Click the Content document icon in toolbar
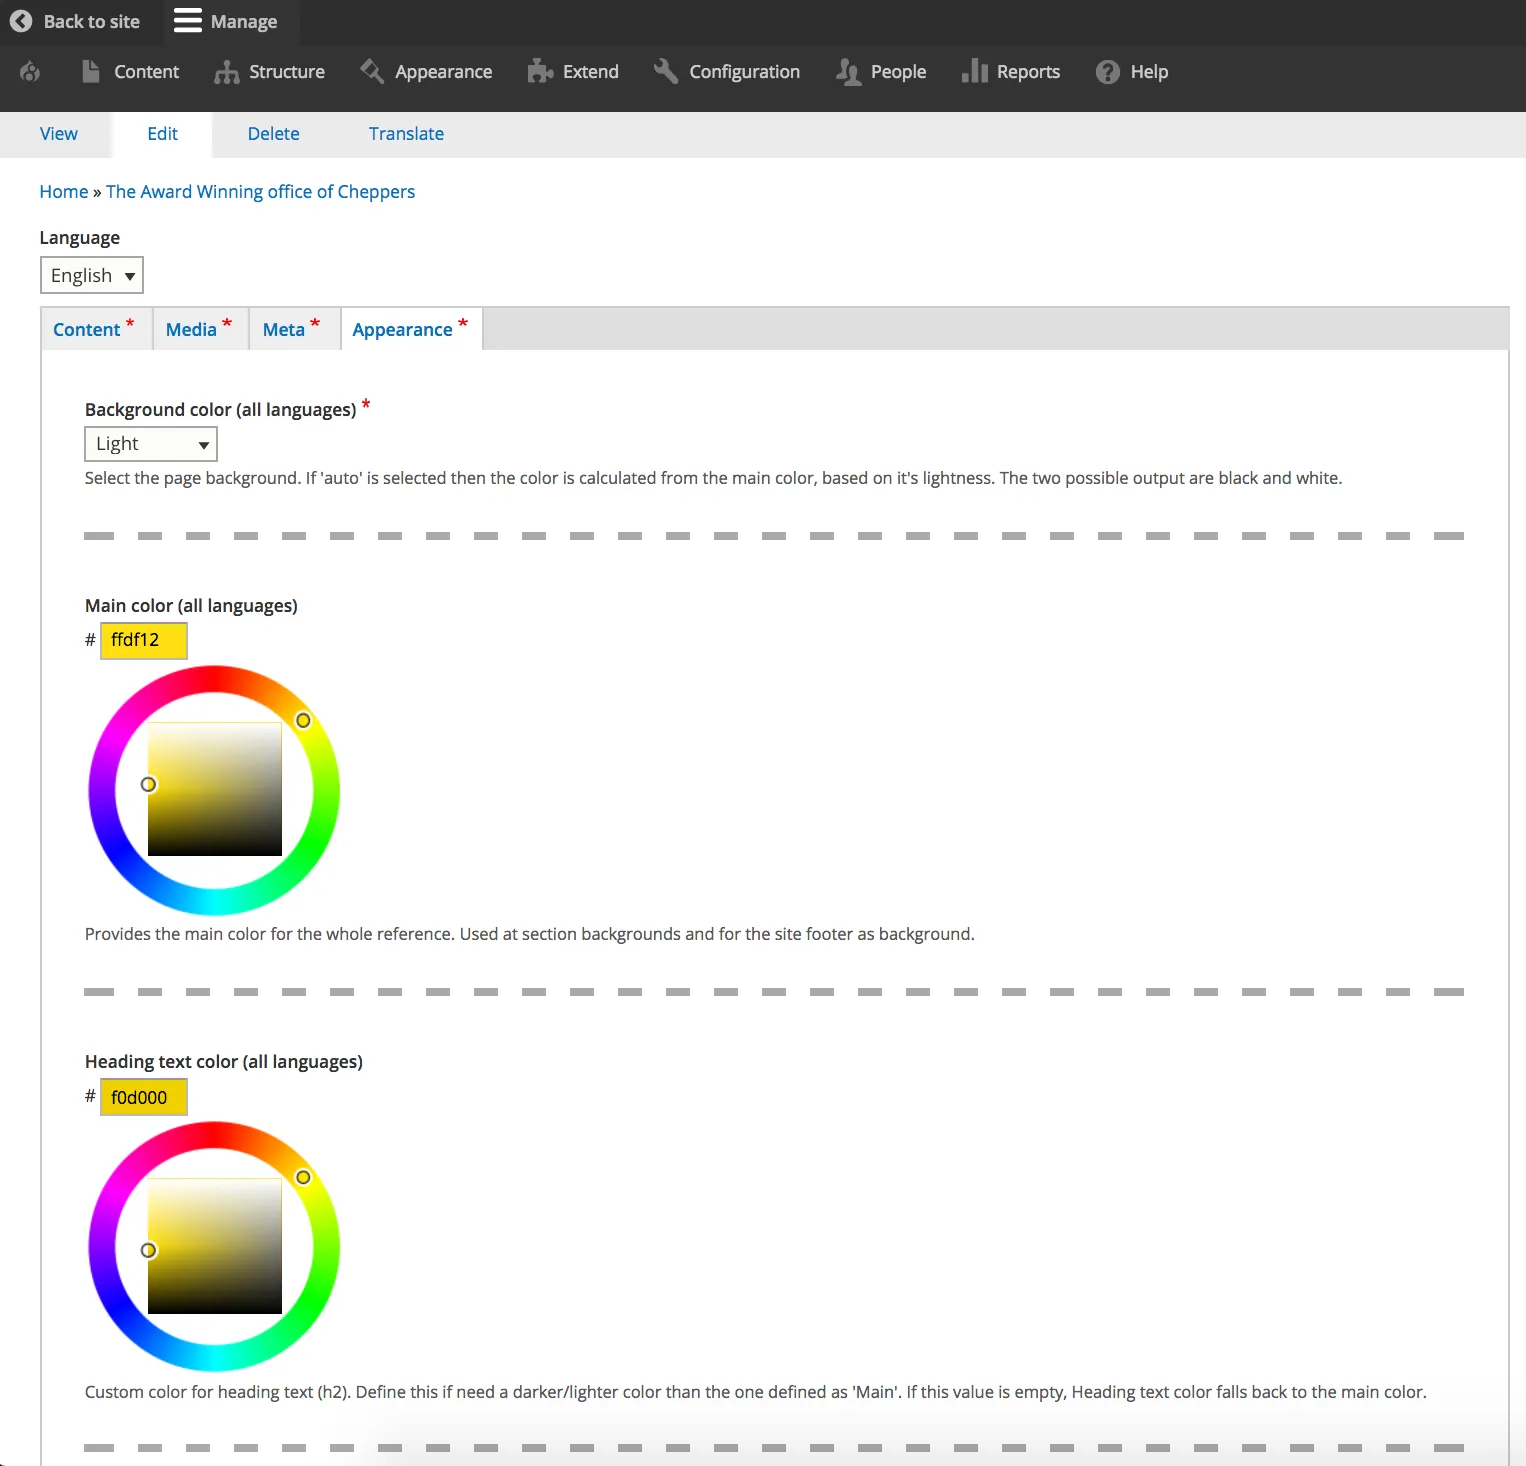The width and height of the screenshot is (1526, 1466). click(x=91, y=71)
